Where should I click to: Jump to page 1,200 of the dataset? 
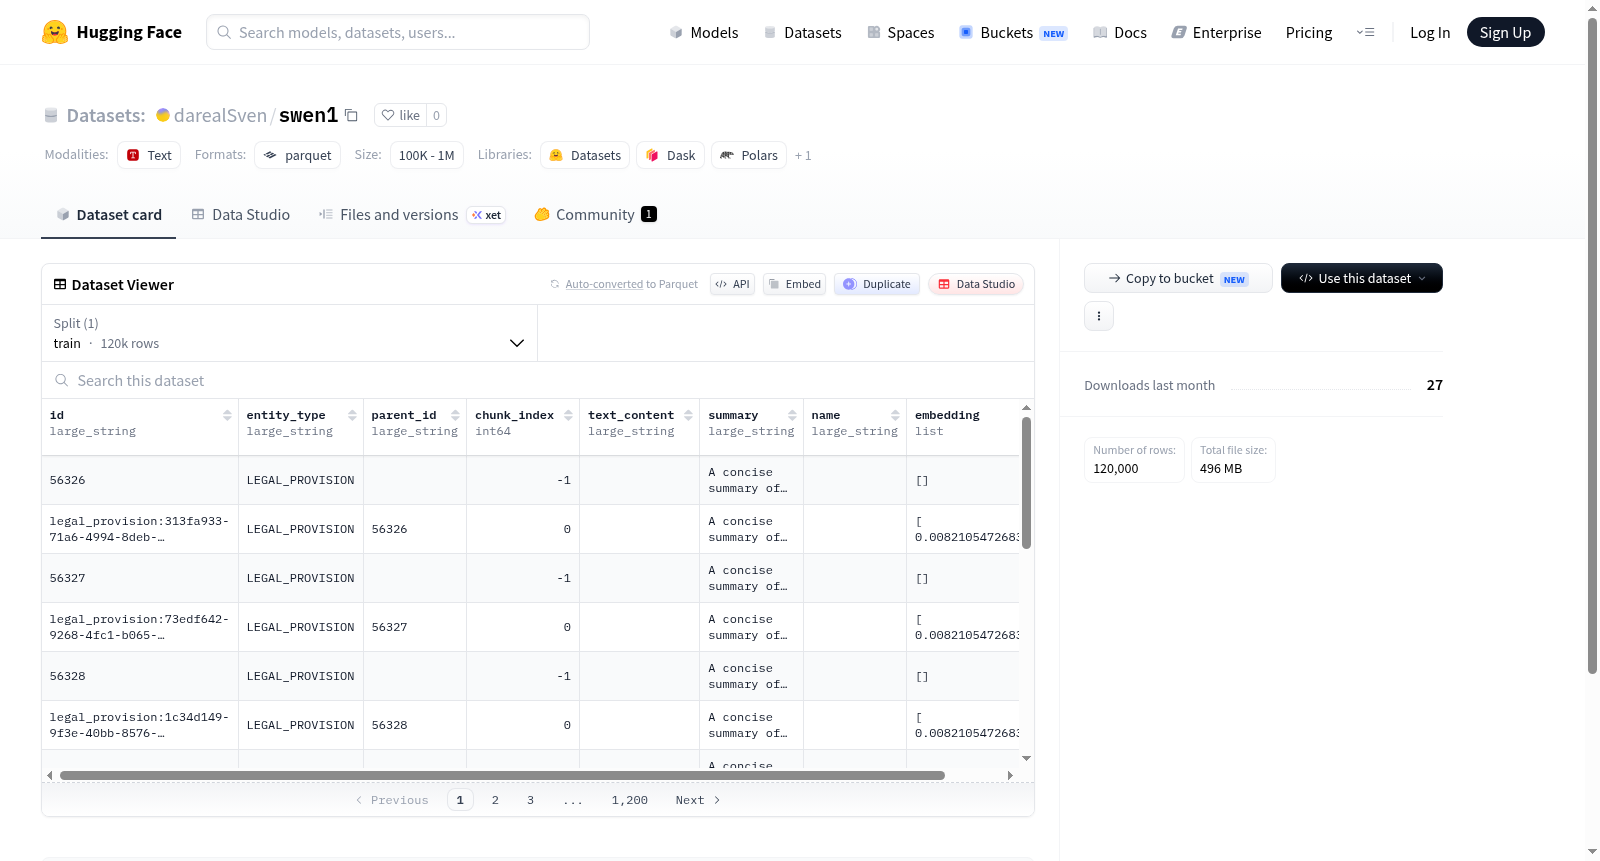[x=630, y=800]
